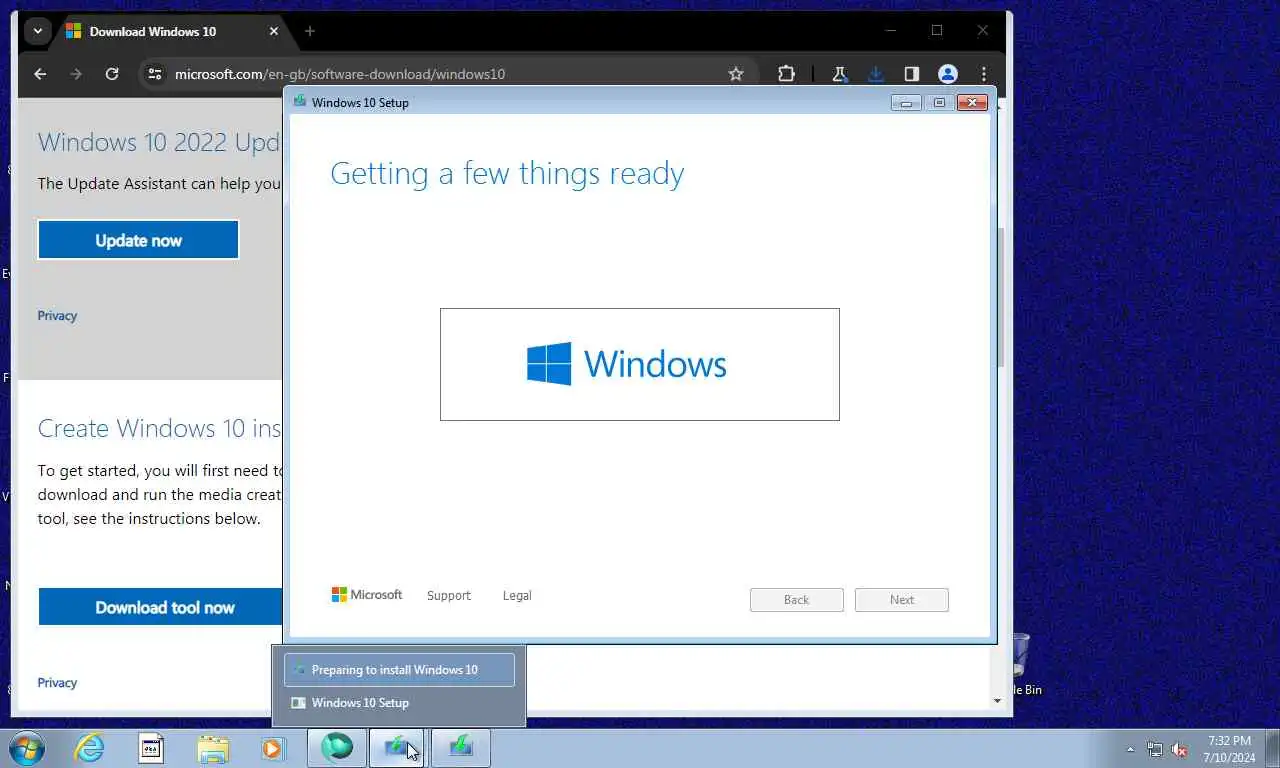This screenshot has height=768, width=1280.
Task: Show hidden tray icons arrow
Action: [1131, 749]
